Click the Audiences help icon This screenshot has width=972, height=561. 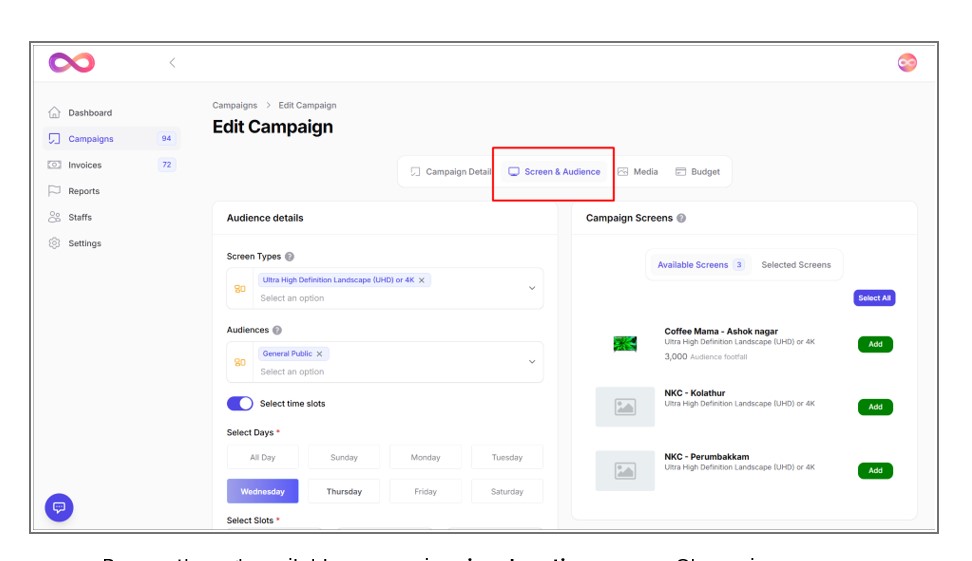[x=277, y=330]
